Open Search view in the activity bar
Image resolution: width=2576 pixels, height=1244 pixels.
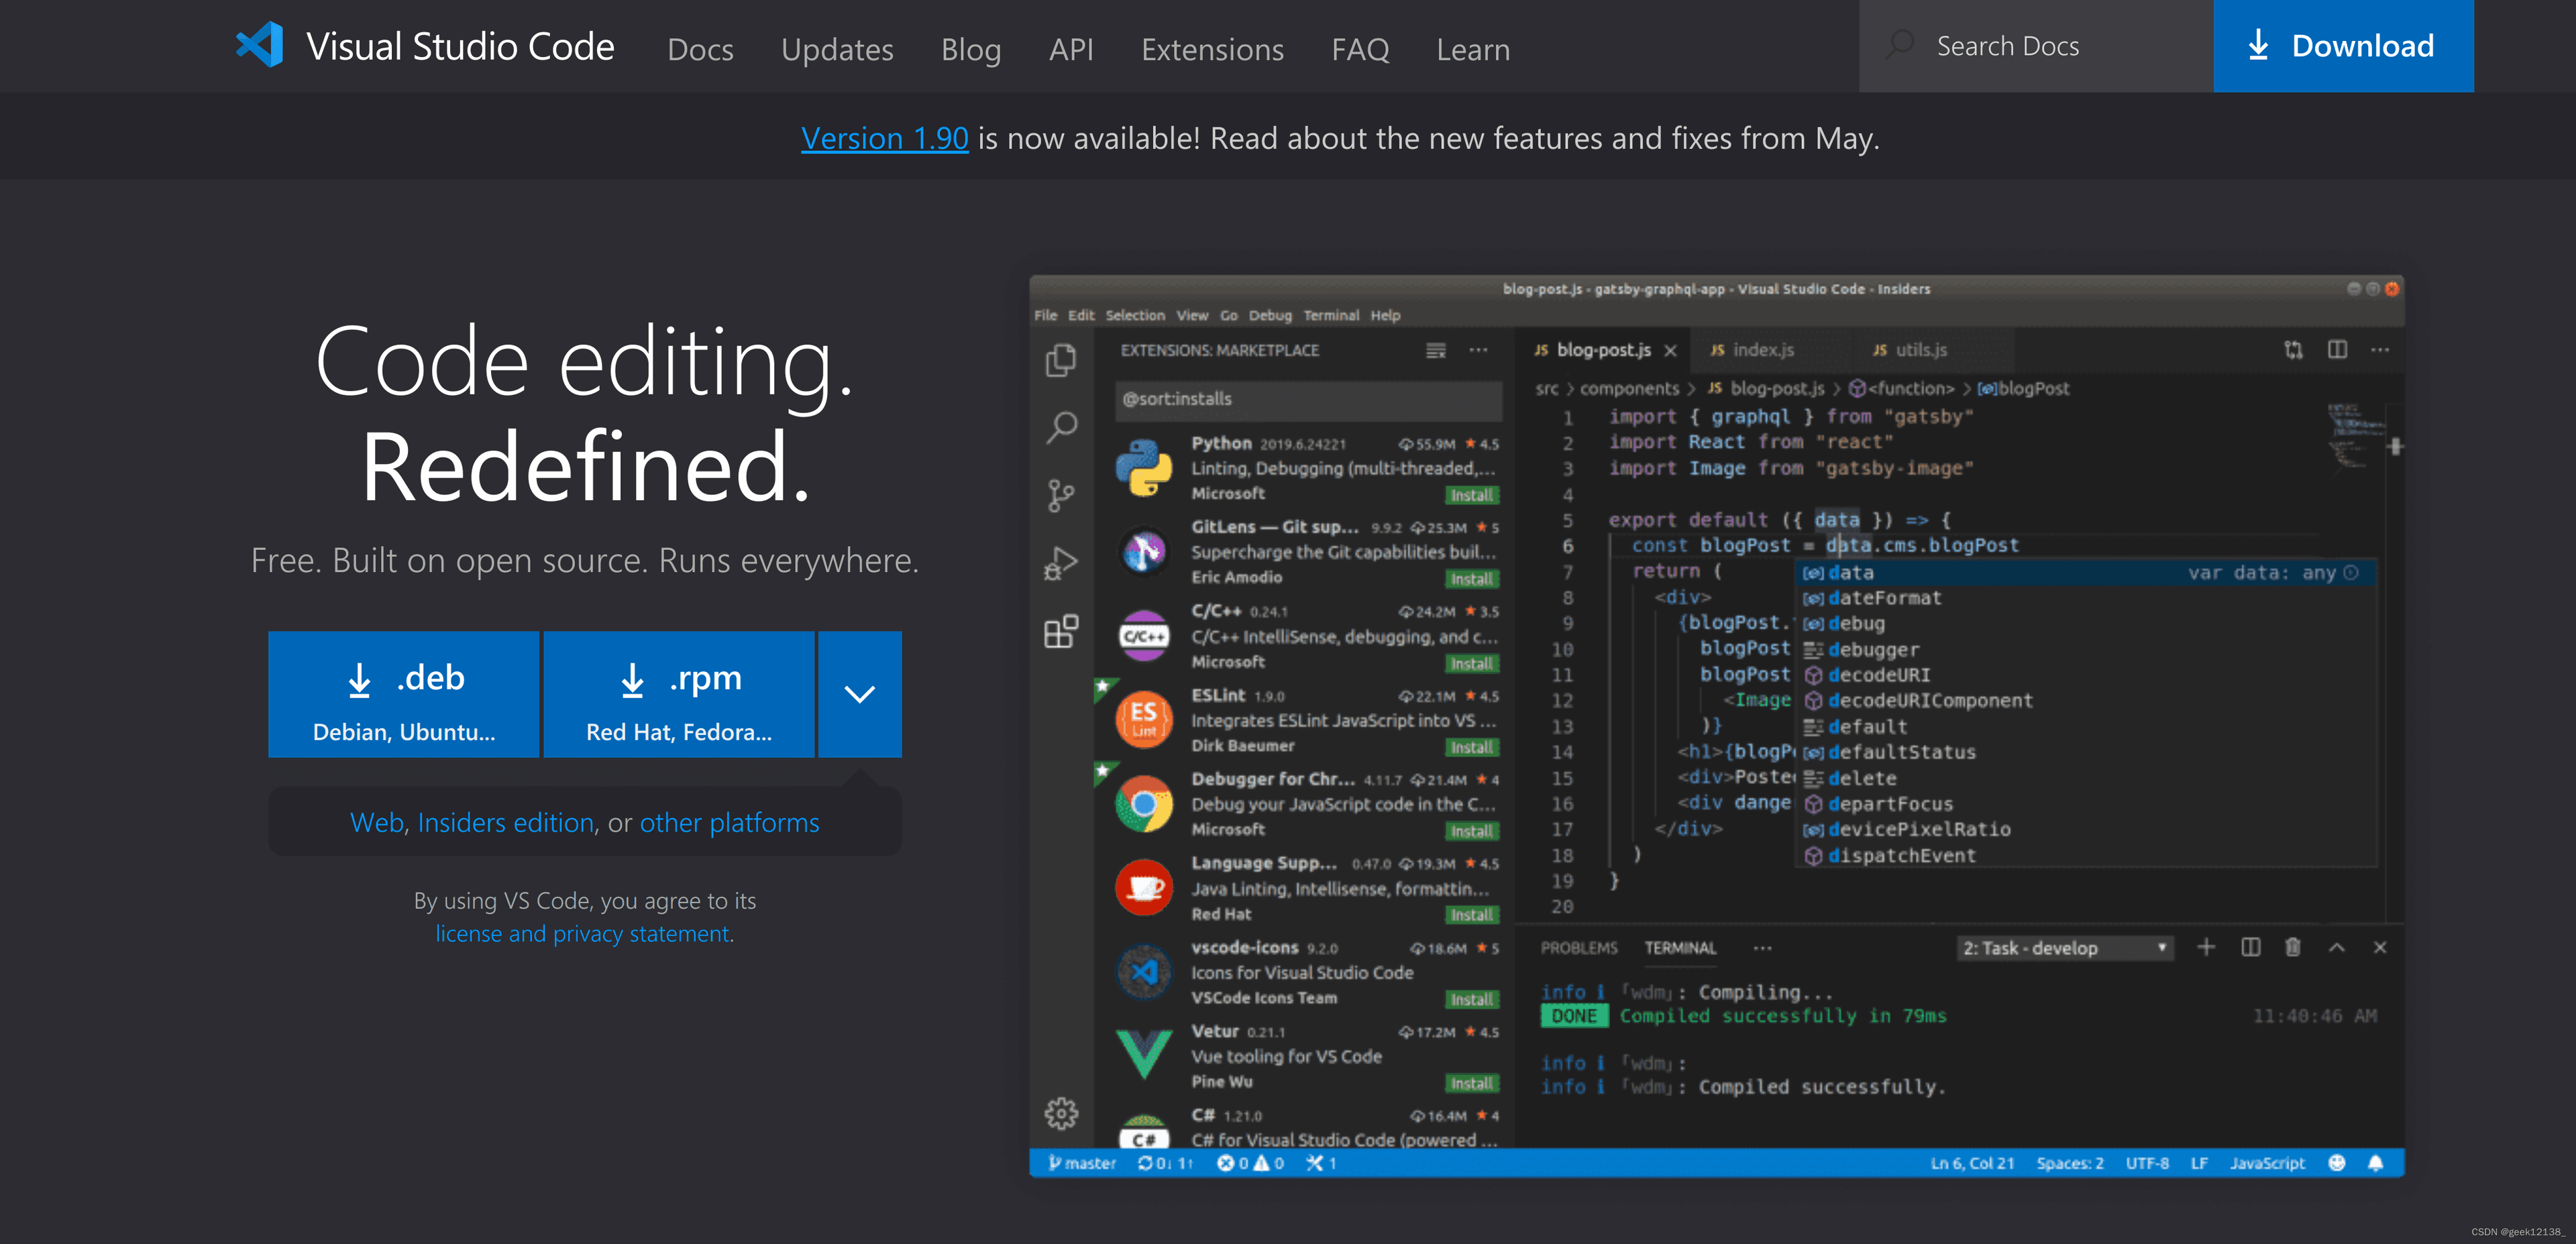(1061, 428)
